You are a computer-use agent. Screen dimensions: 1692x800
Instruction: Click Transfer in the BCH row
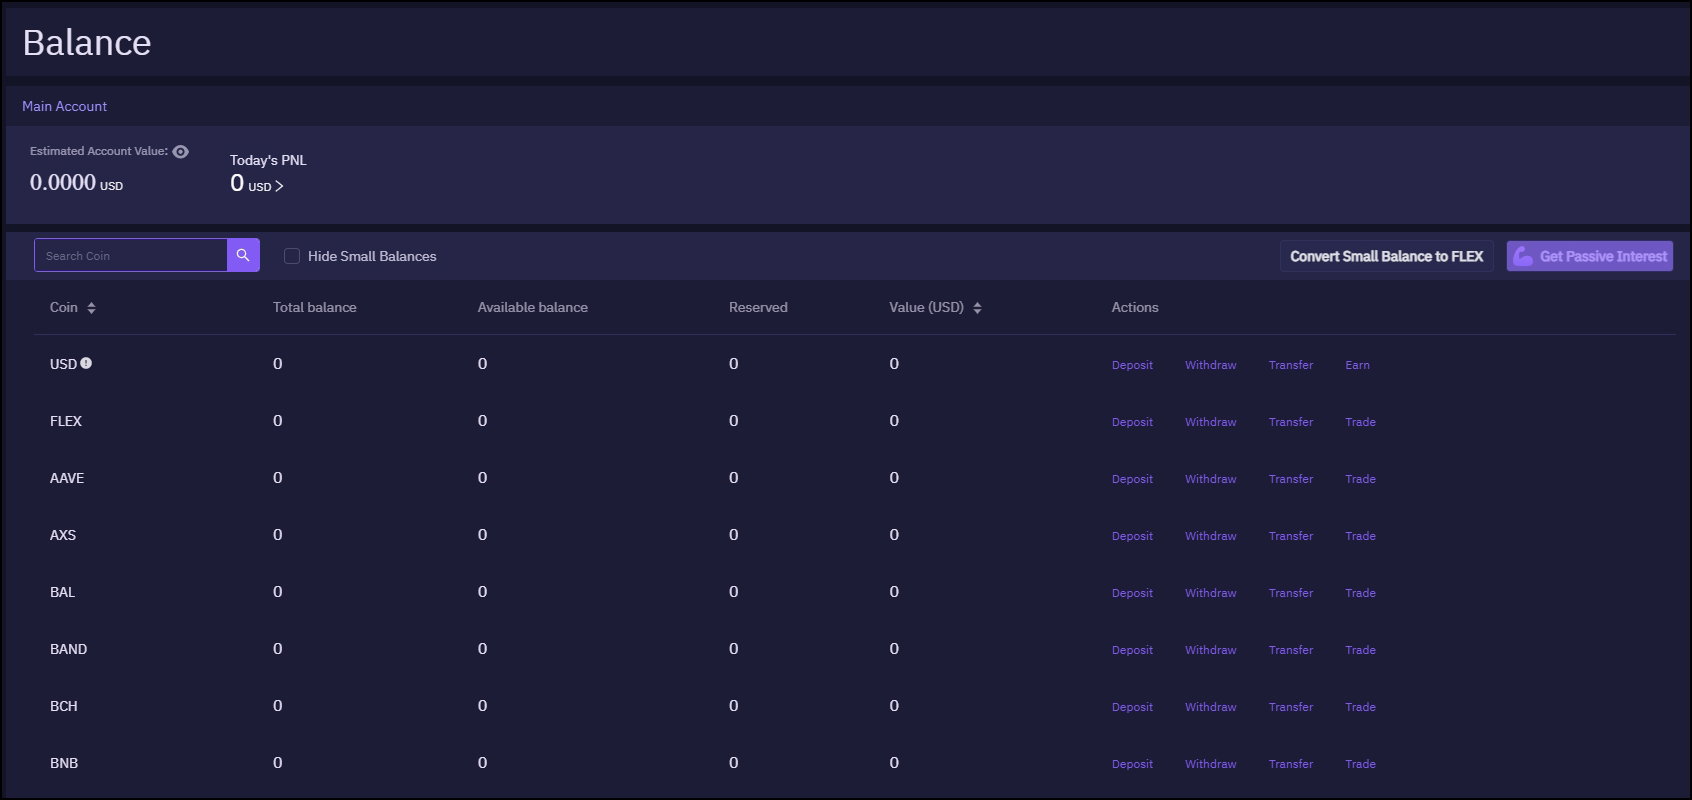click(x=1291, y=707)
